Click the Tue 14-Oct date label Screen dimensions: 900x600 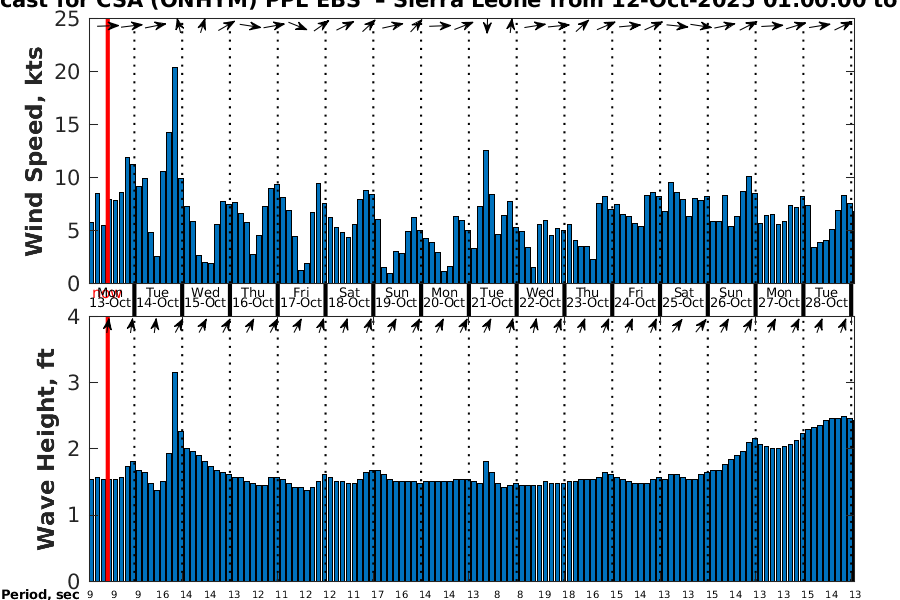click(157, 297)
